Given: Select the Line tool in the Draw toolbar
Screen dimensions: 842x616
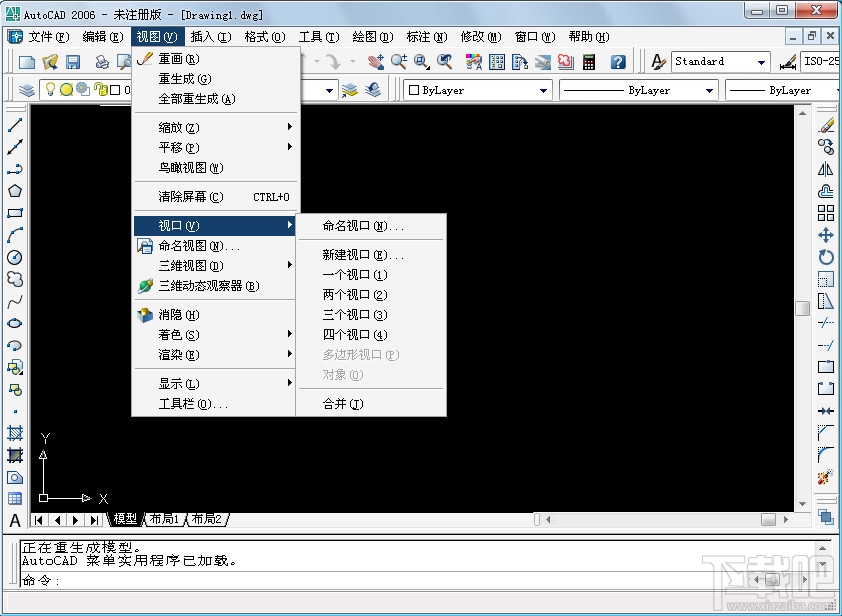Looking at the screenshot, I should click(13, 125).
